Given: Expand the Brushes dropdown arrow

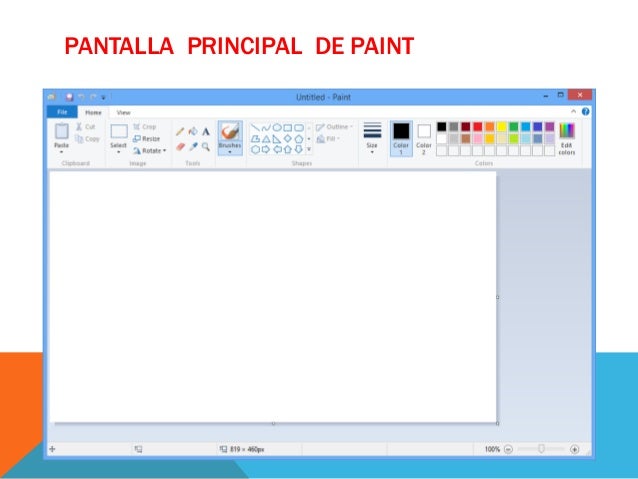Looking at the screenshot, I should [x=230, y=152].
